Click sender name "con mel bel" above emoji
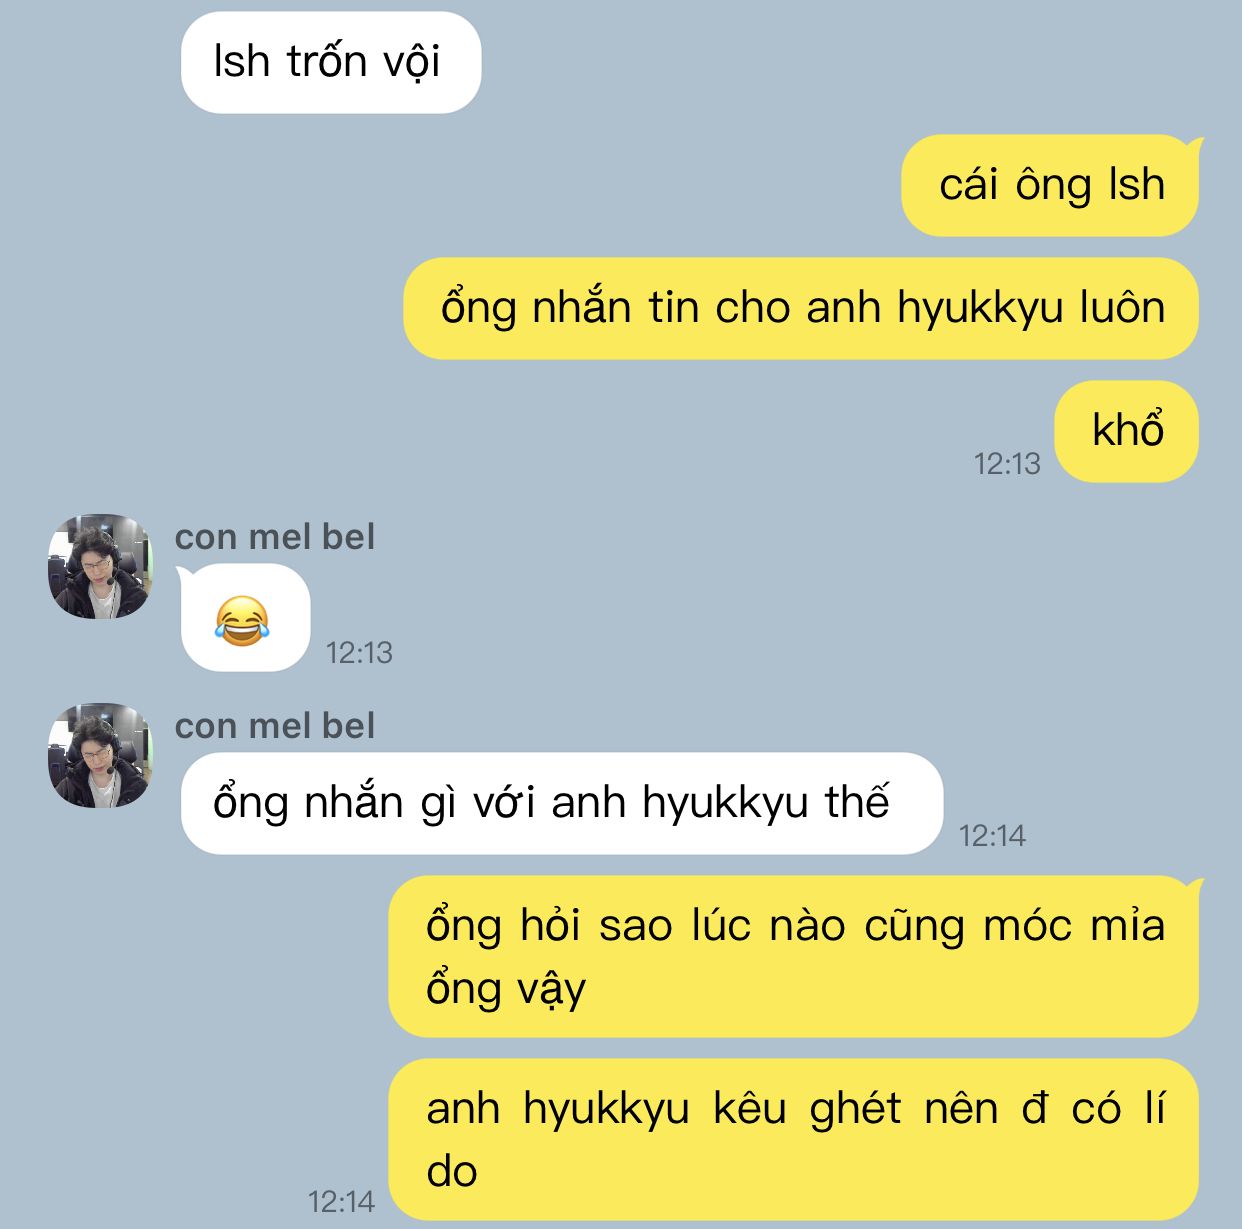 [275, 537]
